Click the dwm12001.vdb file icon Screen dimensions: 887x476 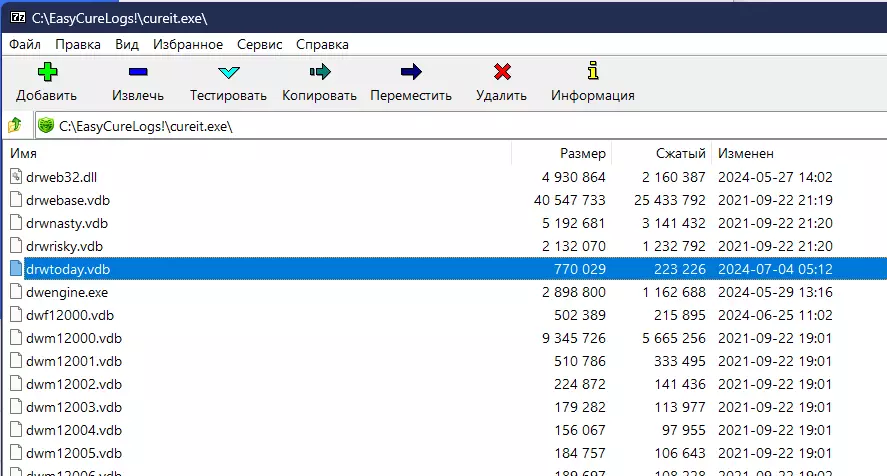16,361
